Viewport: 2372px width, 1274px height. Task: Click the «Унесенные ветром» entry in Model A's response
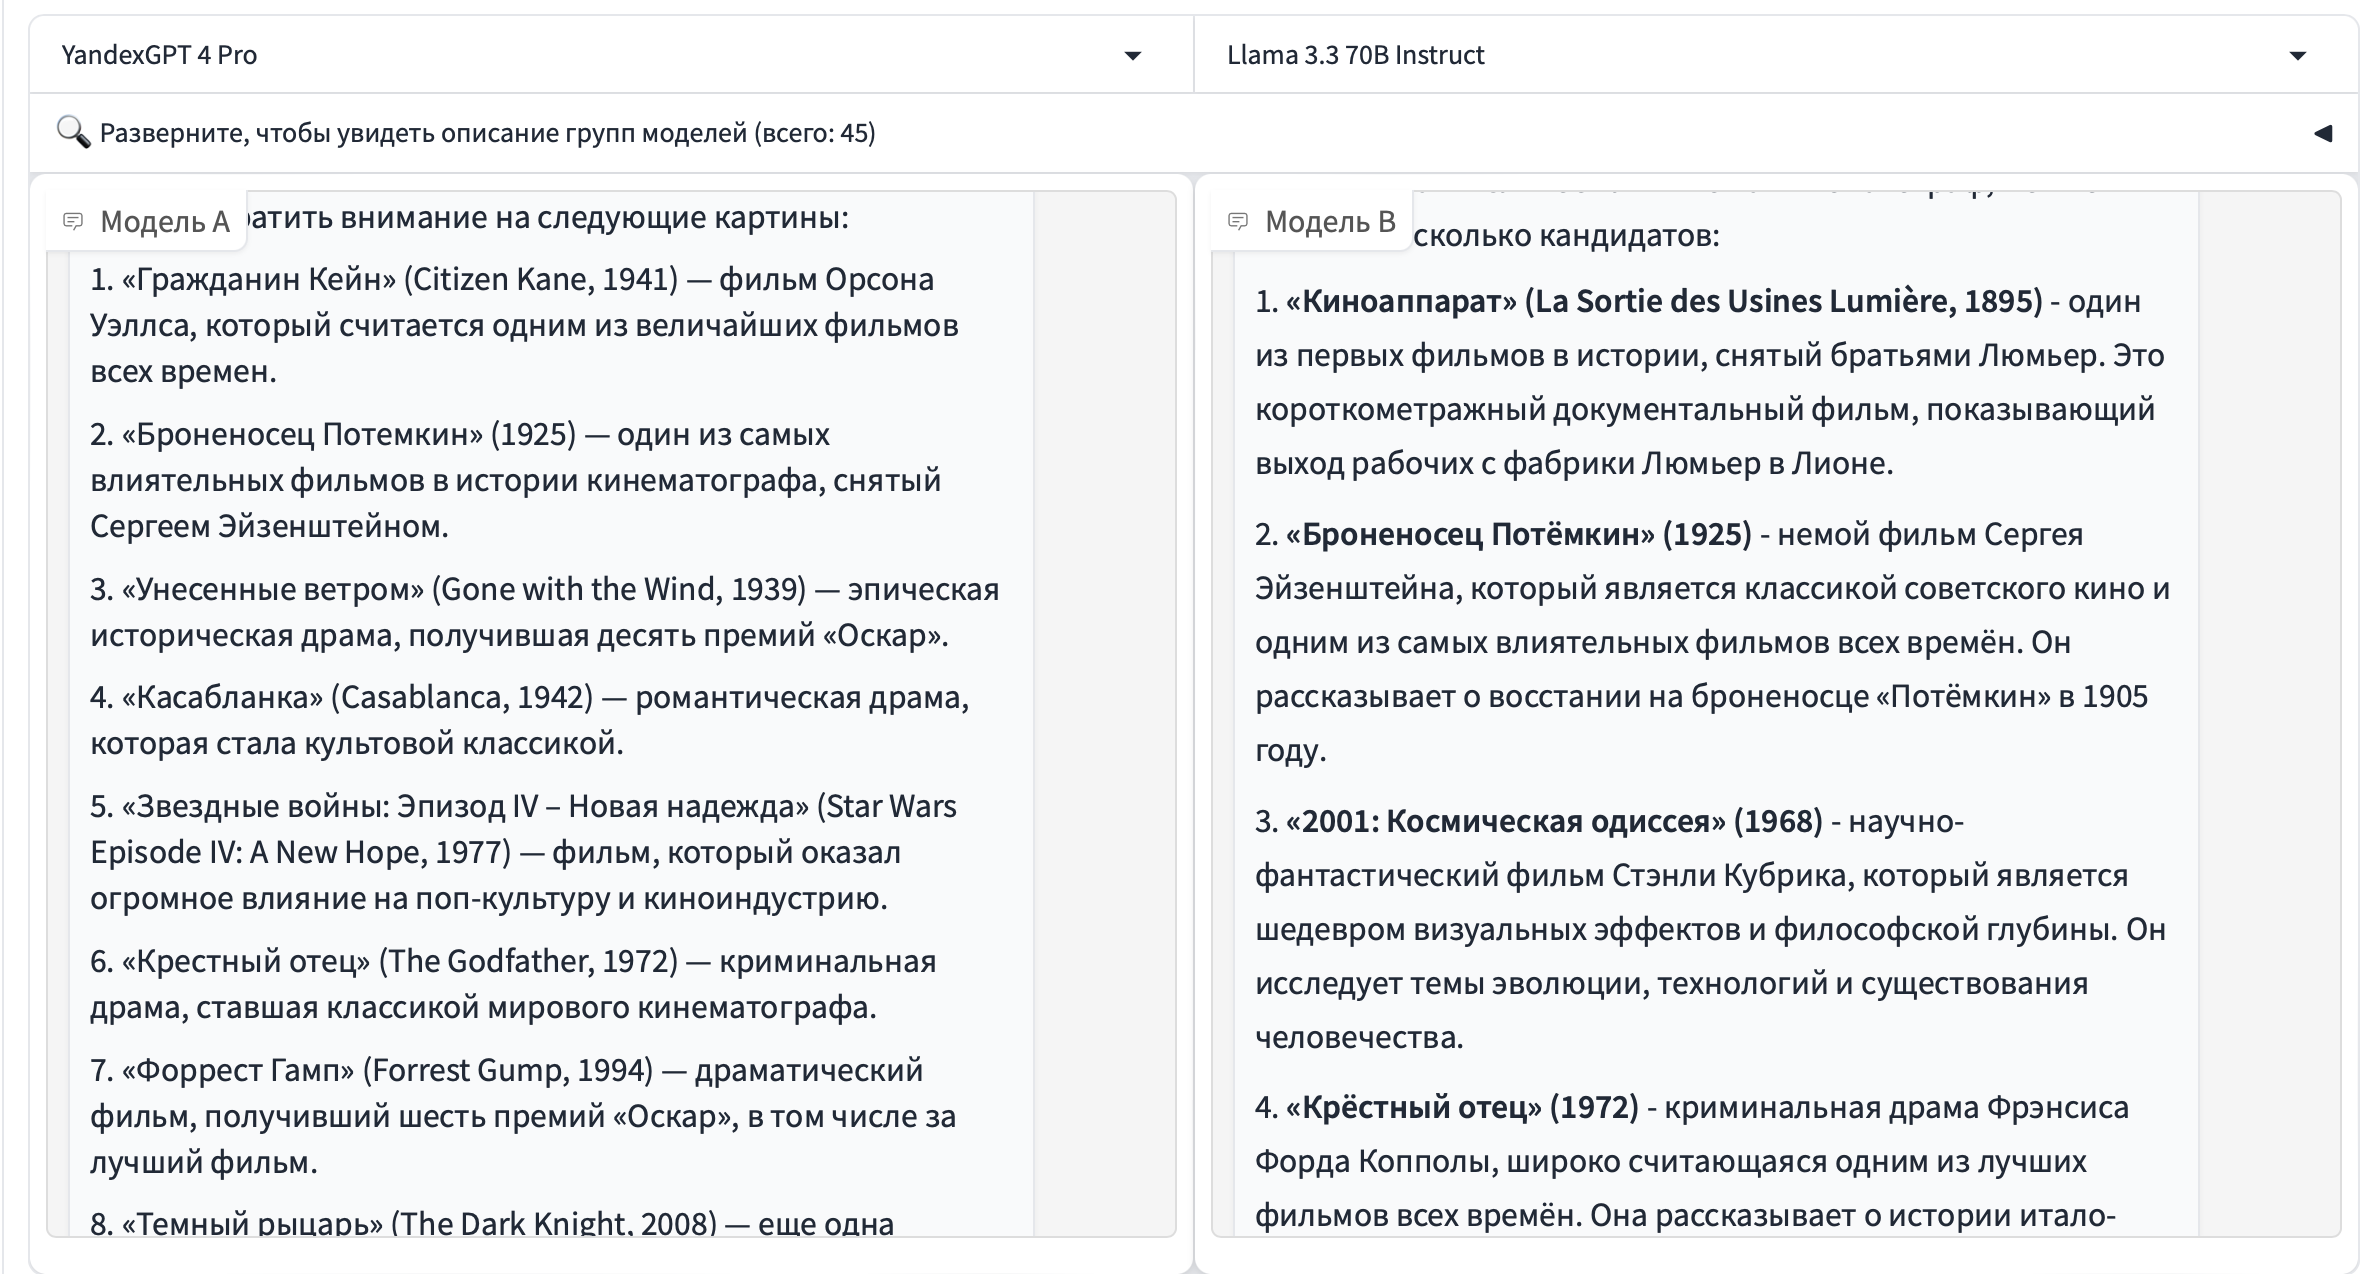[x=273, y=589]
